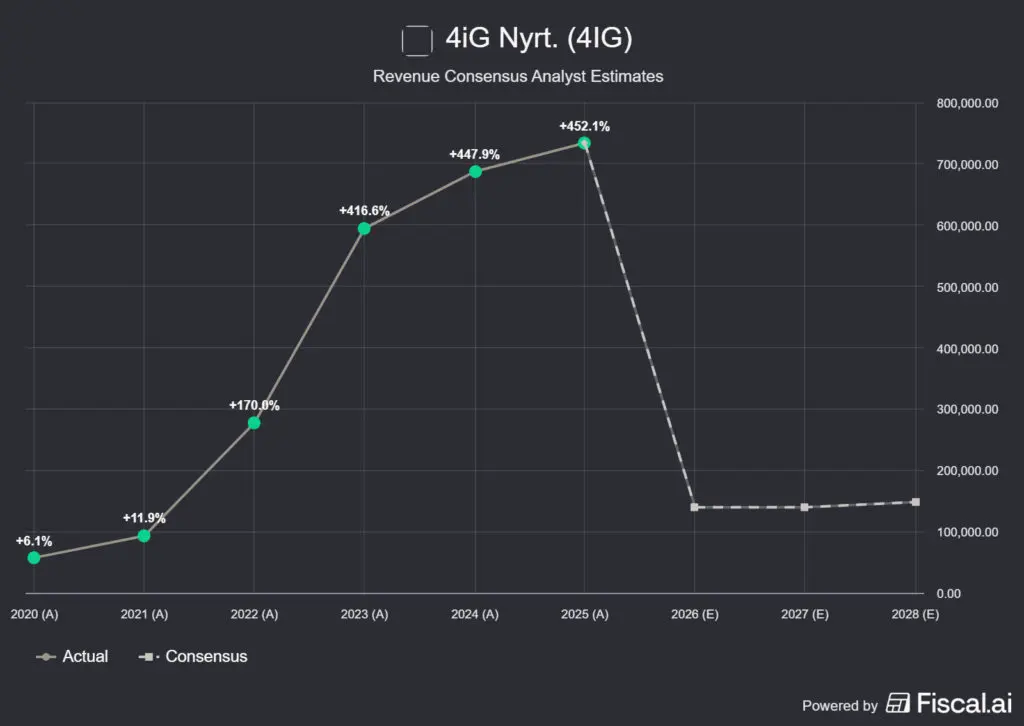Click the +416.6% growth label
The image size is (1024, 726).
pos(364,211)
